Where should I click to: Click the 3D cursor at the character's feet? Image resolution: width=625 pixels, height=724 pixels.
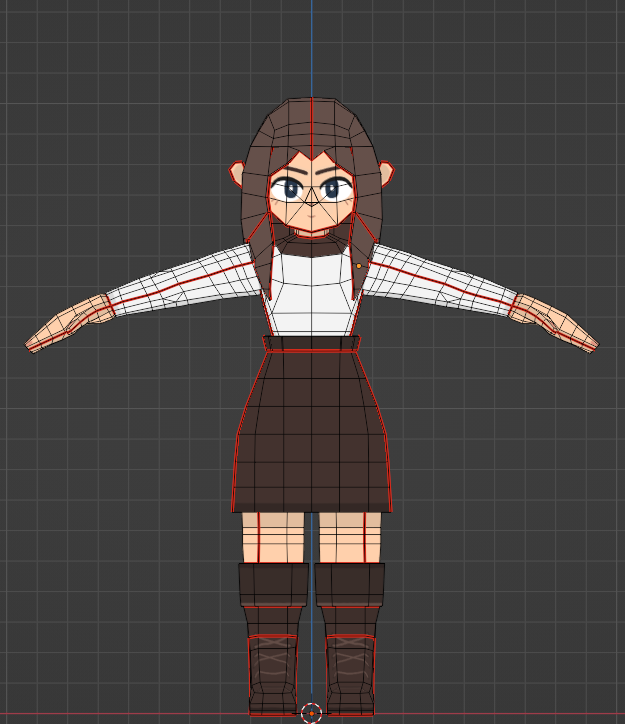click(x=312, y=713)
